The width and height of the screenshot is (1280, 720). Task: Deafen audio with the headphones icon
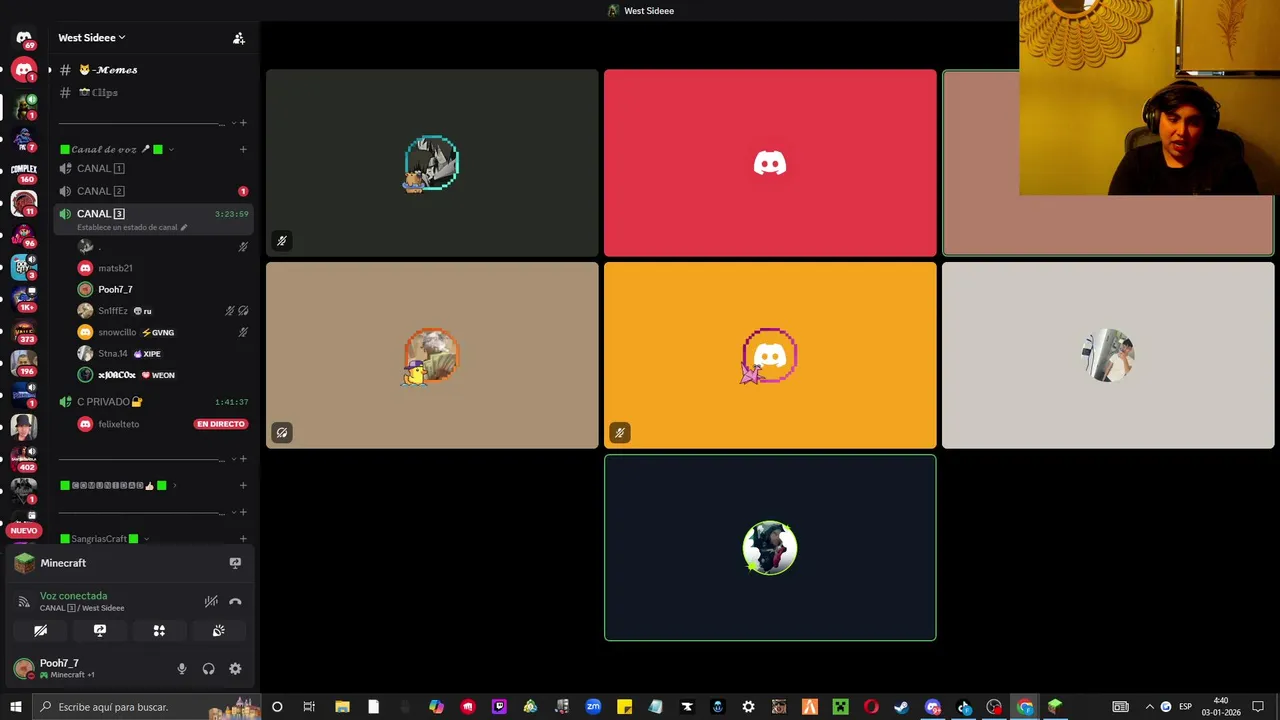point(208,669)
